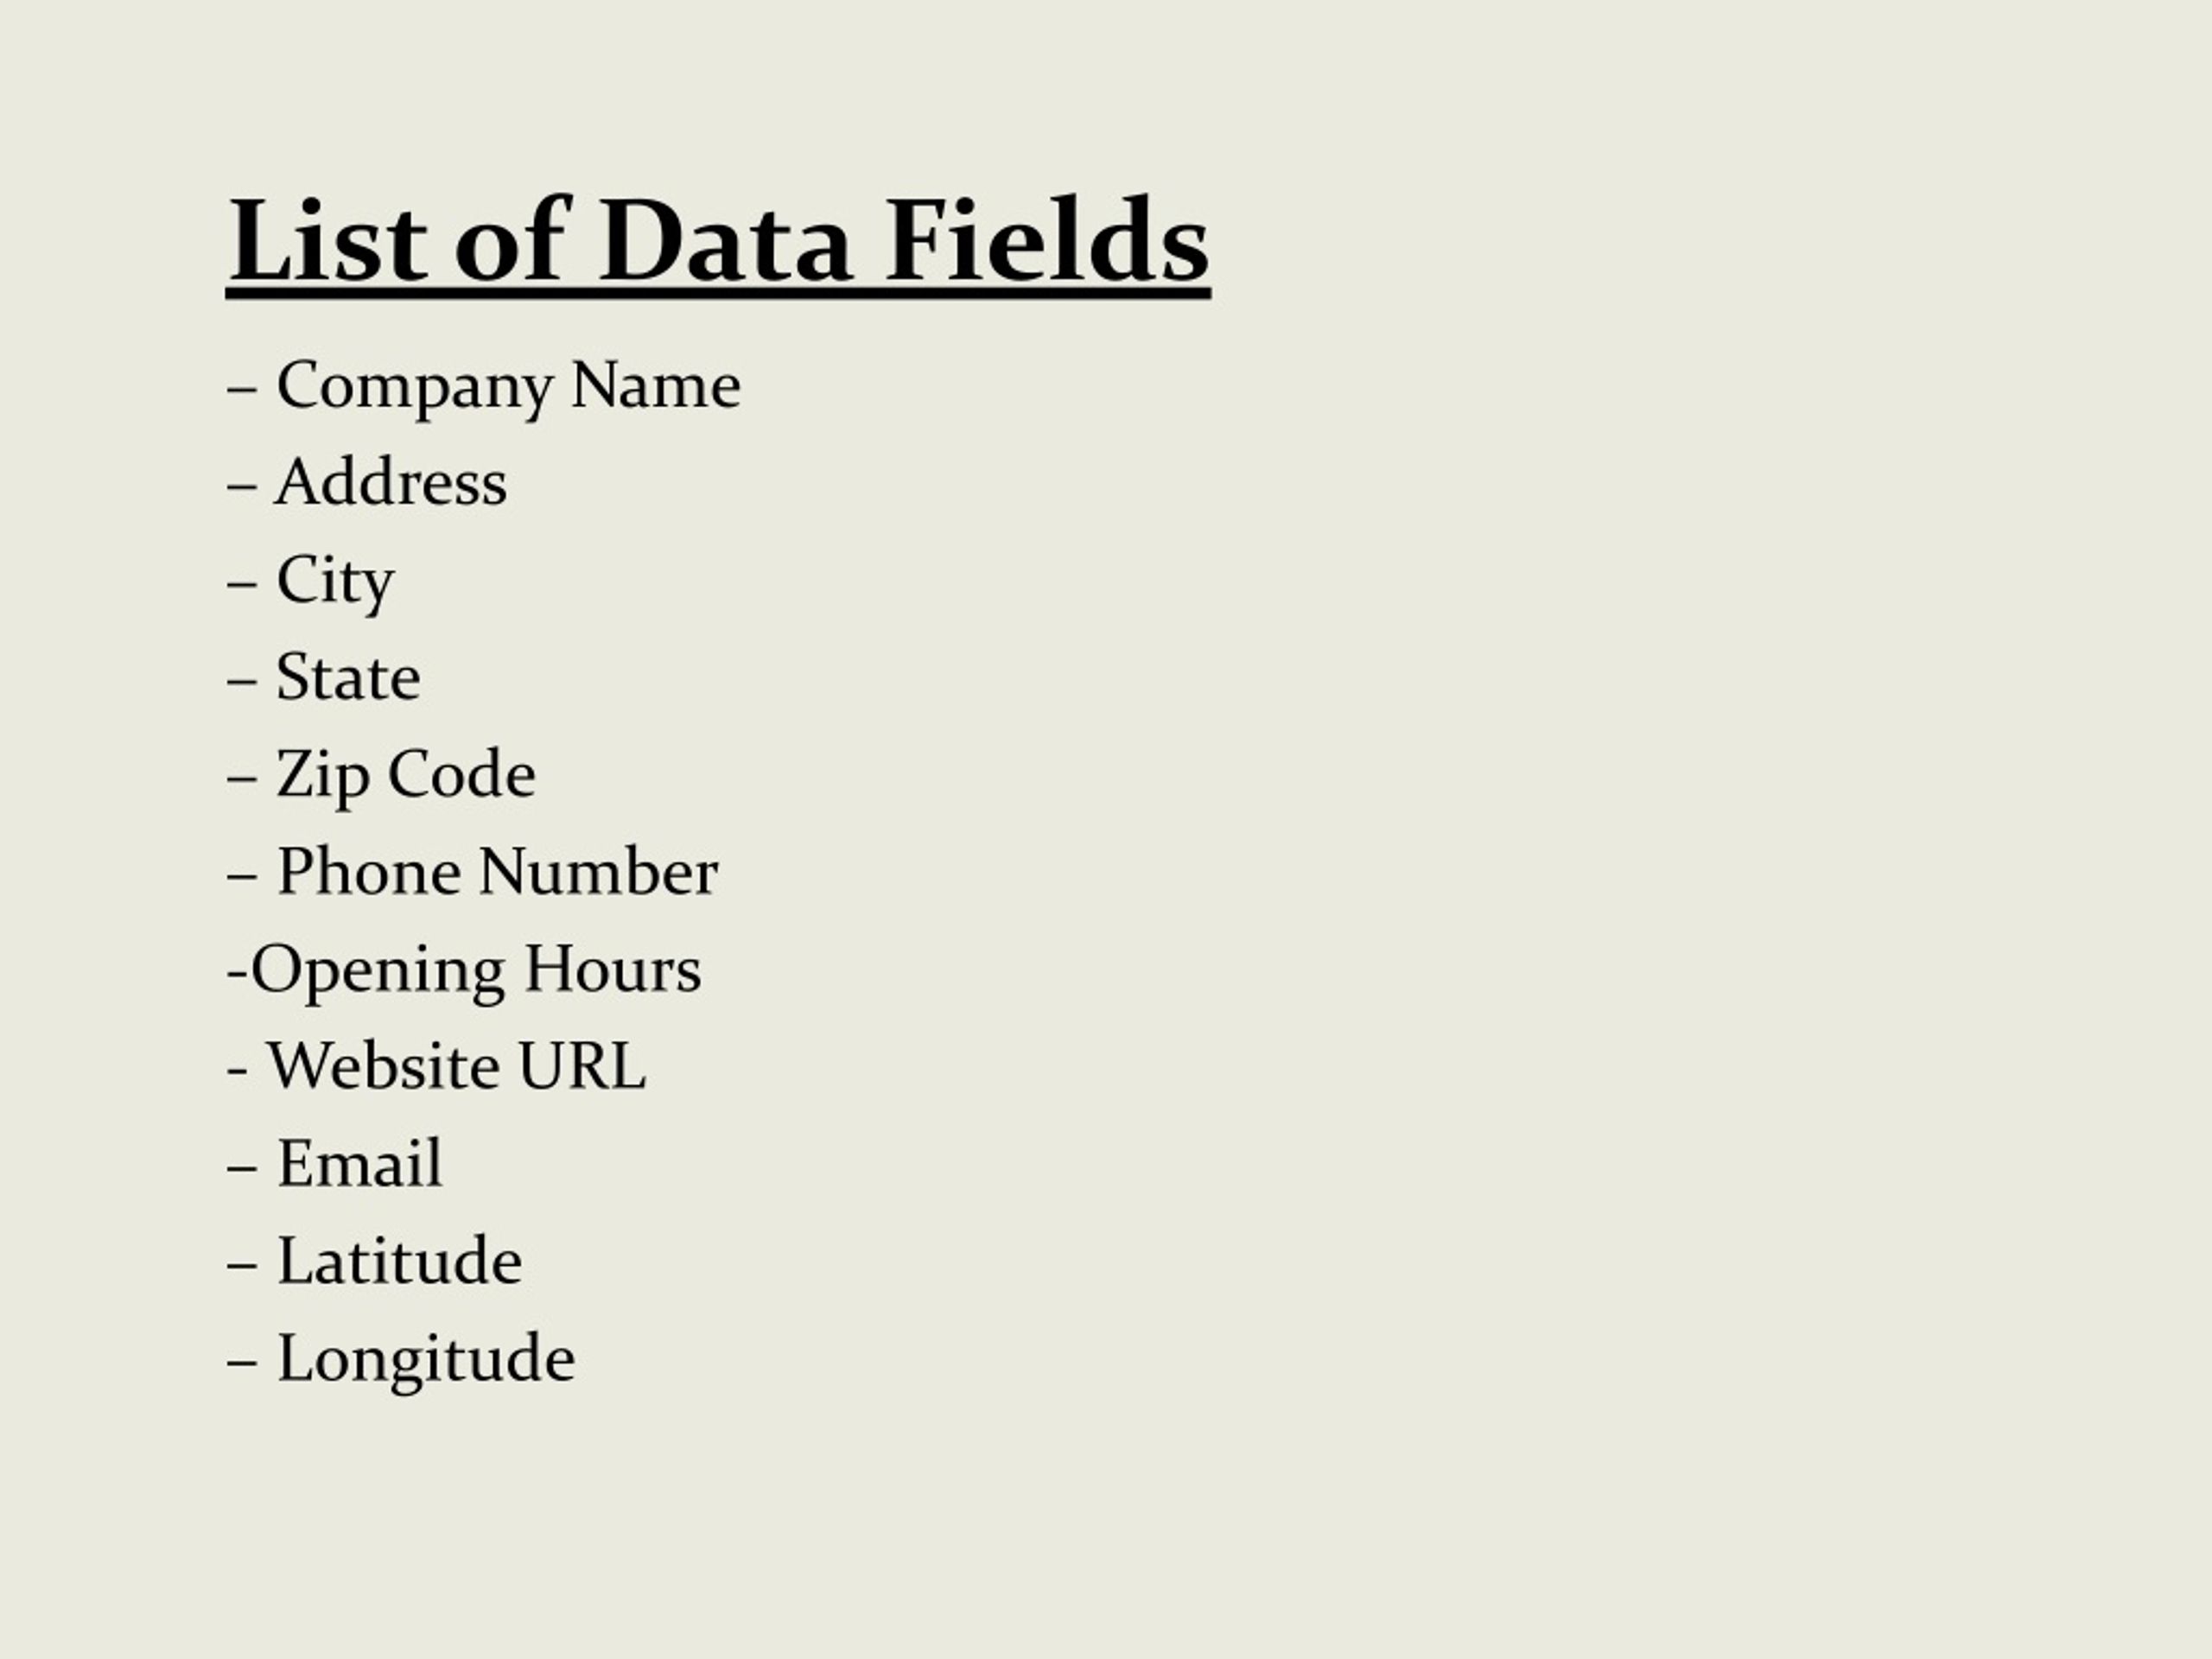Click the Website URL item
This screenshot has width=2212, height=1659.
point(437,1066)
